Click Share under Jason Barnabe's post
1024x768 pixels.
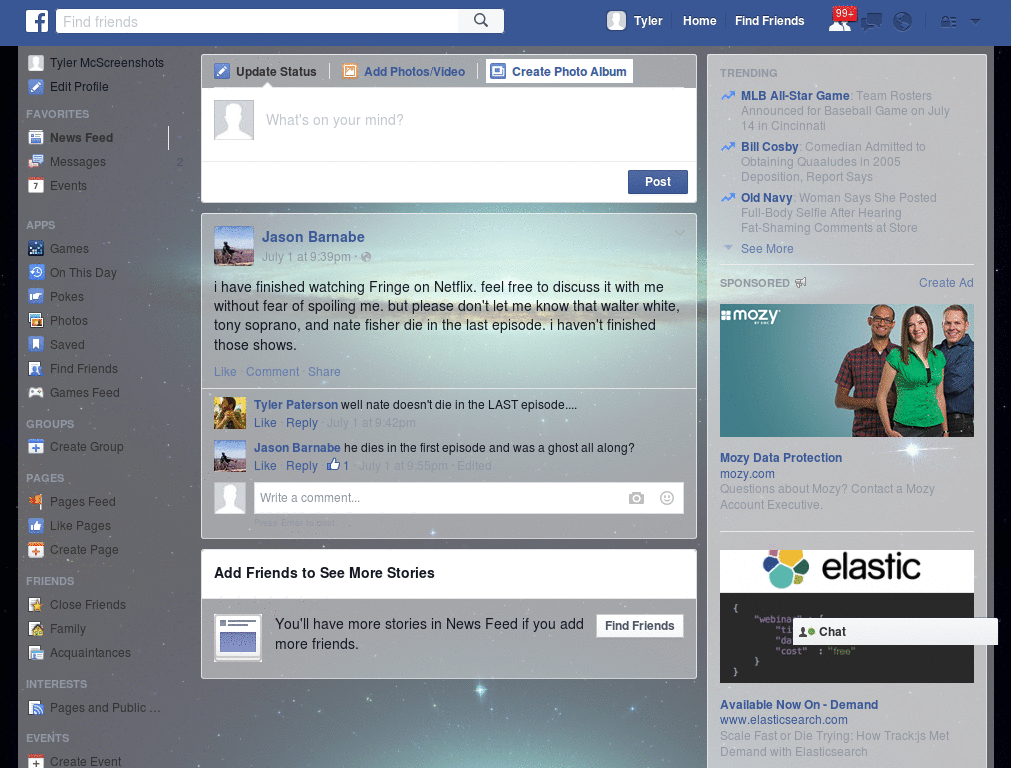[x=324, y=372]
